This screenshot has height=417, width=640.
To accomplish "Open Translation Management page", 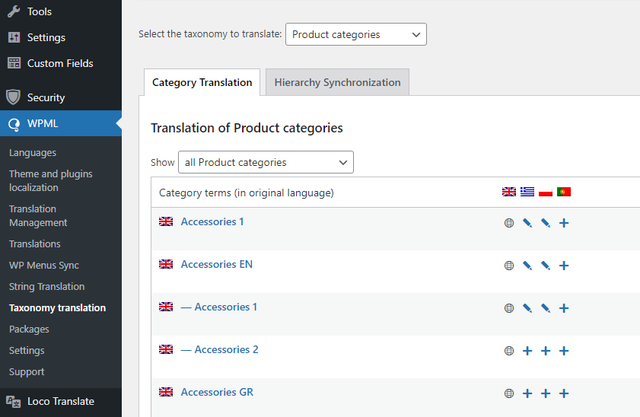I will [38, 216].
